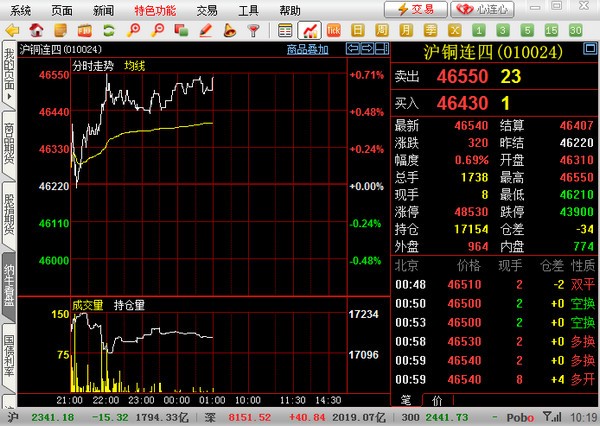Viewport: 600px width, 426px height.
Task: Open the tick chart icon
Action: [x=334, y=30]
